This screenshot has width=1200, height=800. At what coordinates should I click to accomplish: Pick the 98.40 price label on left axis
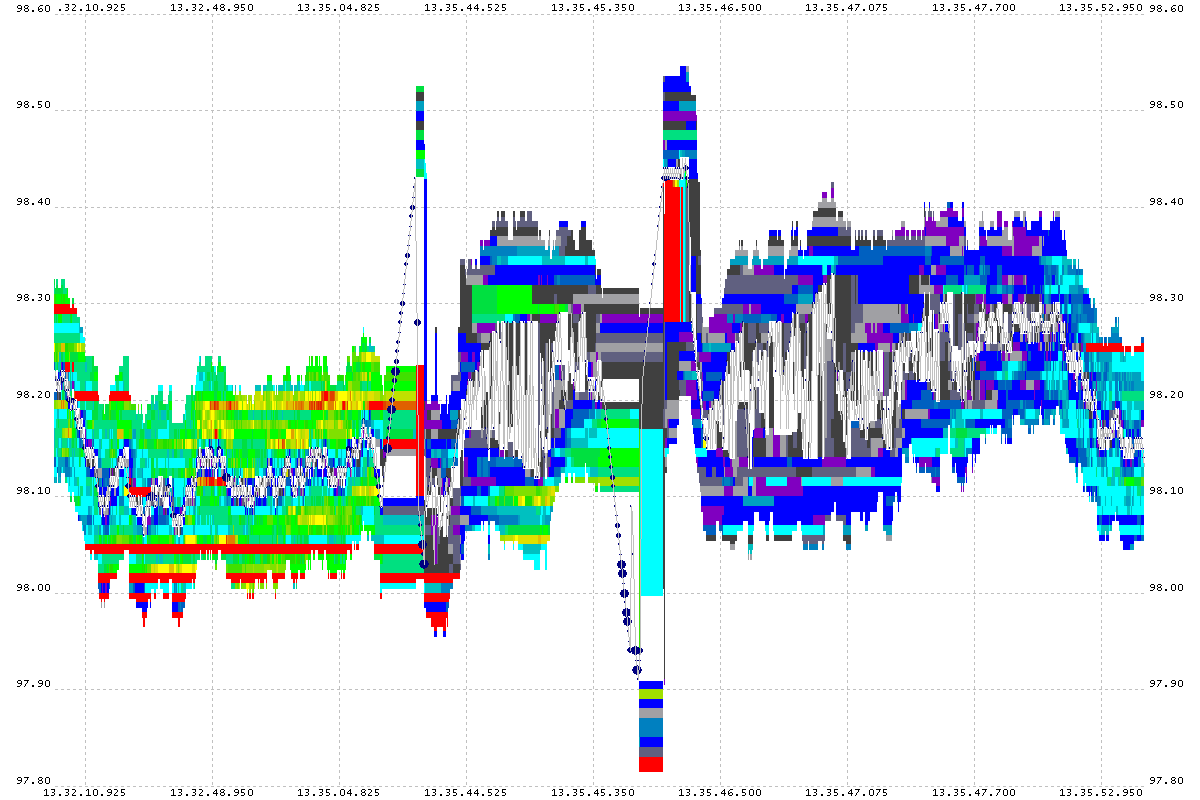[x=36, y=202]
